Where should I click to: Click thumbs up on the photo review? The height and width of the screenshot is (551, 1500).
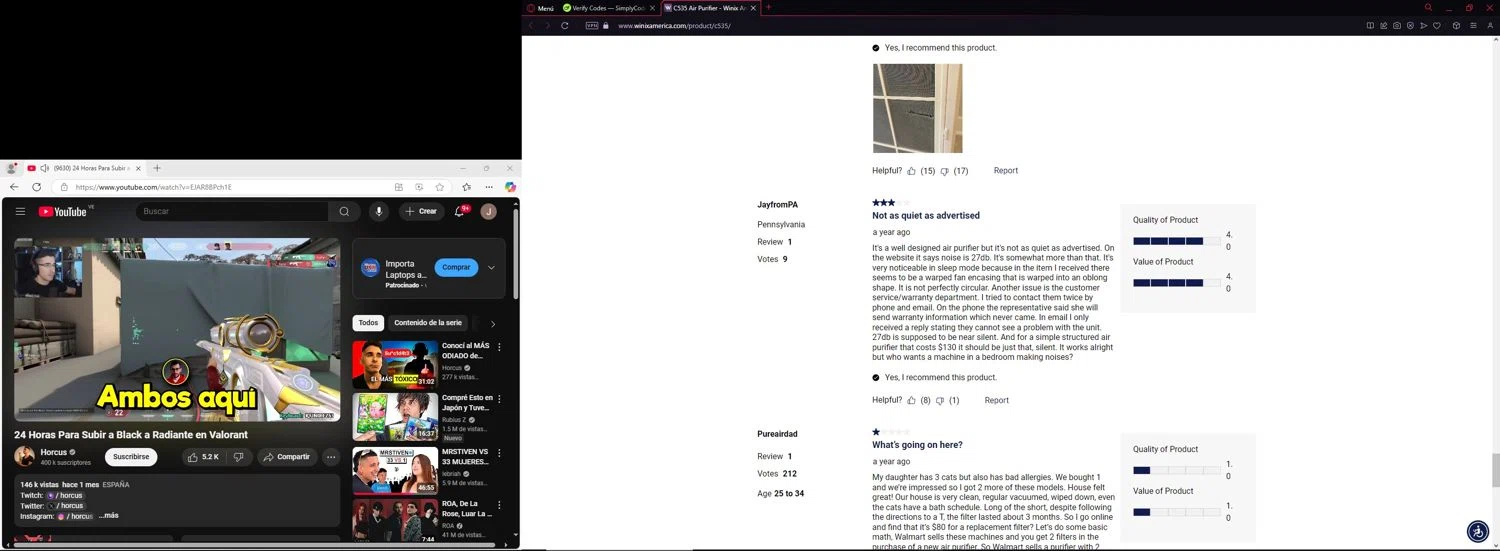point(912,171)
